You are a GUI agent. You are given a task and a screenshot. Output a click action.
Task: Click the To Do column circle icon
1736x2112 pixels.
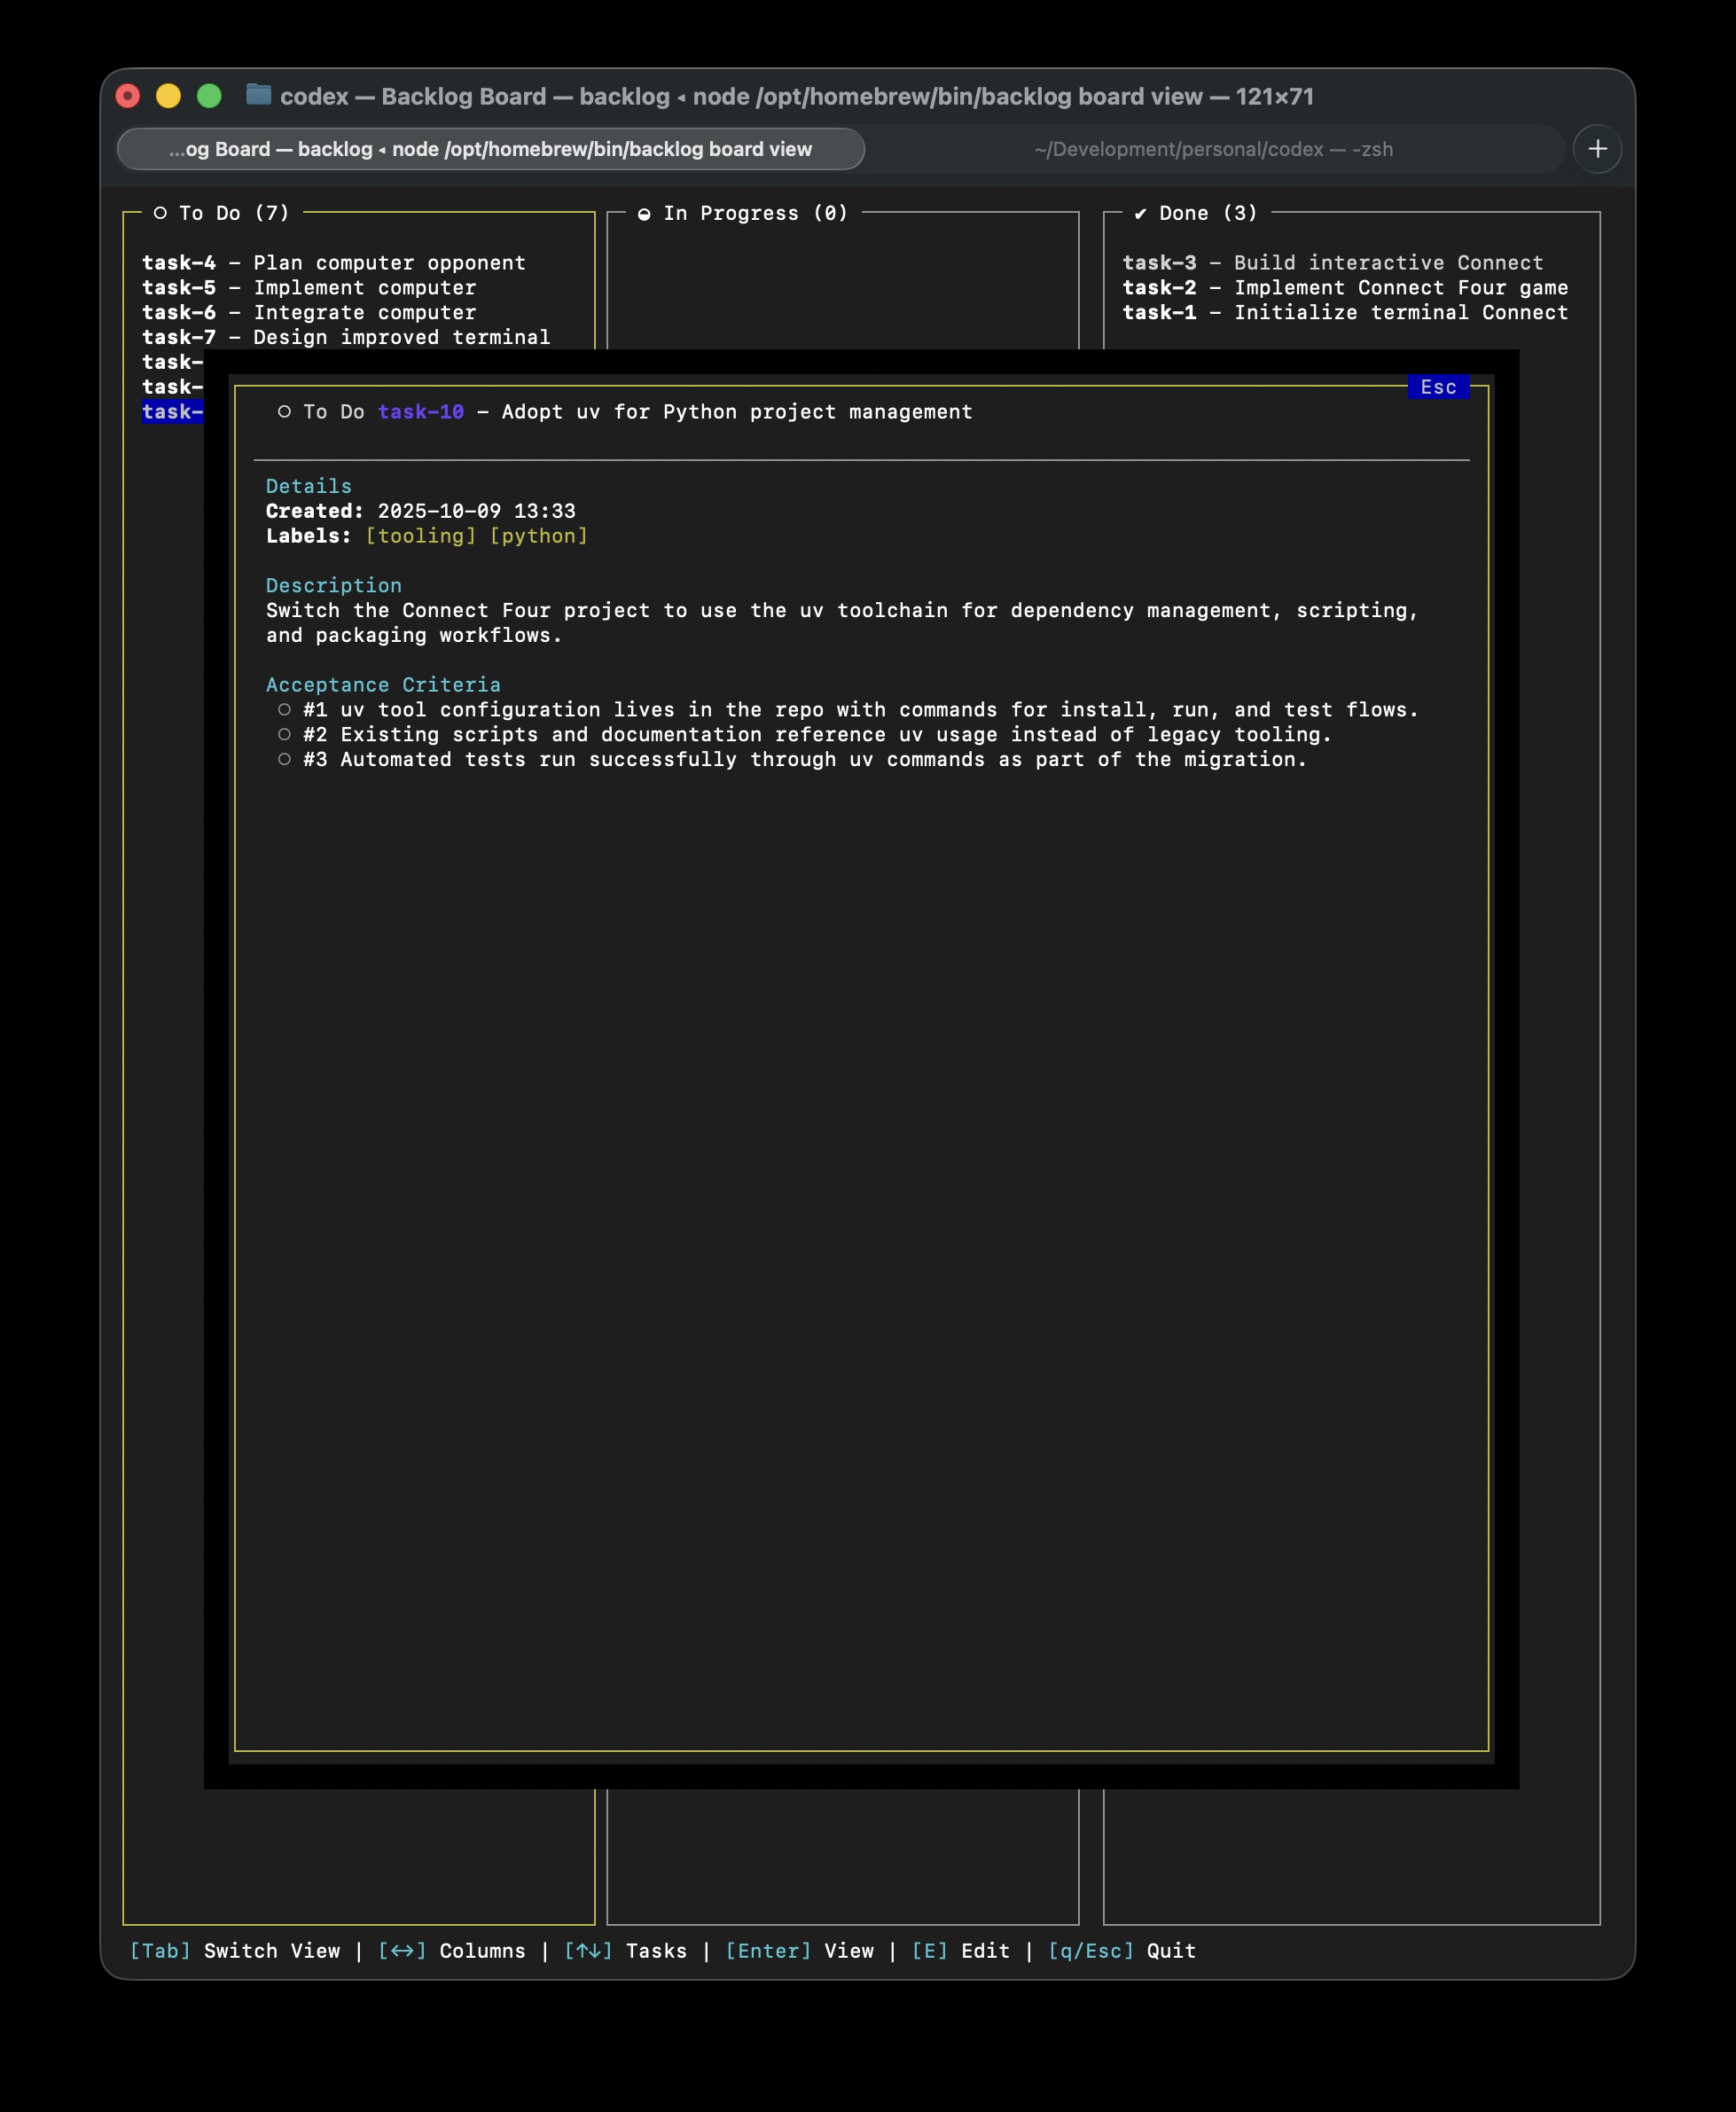pos(160,213)
